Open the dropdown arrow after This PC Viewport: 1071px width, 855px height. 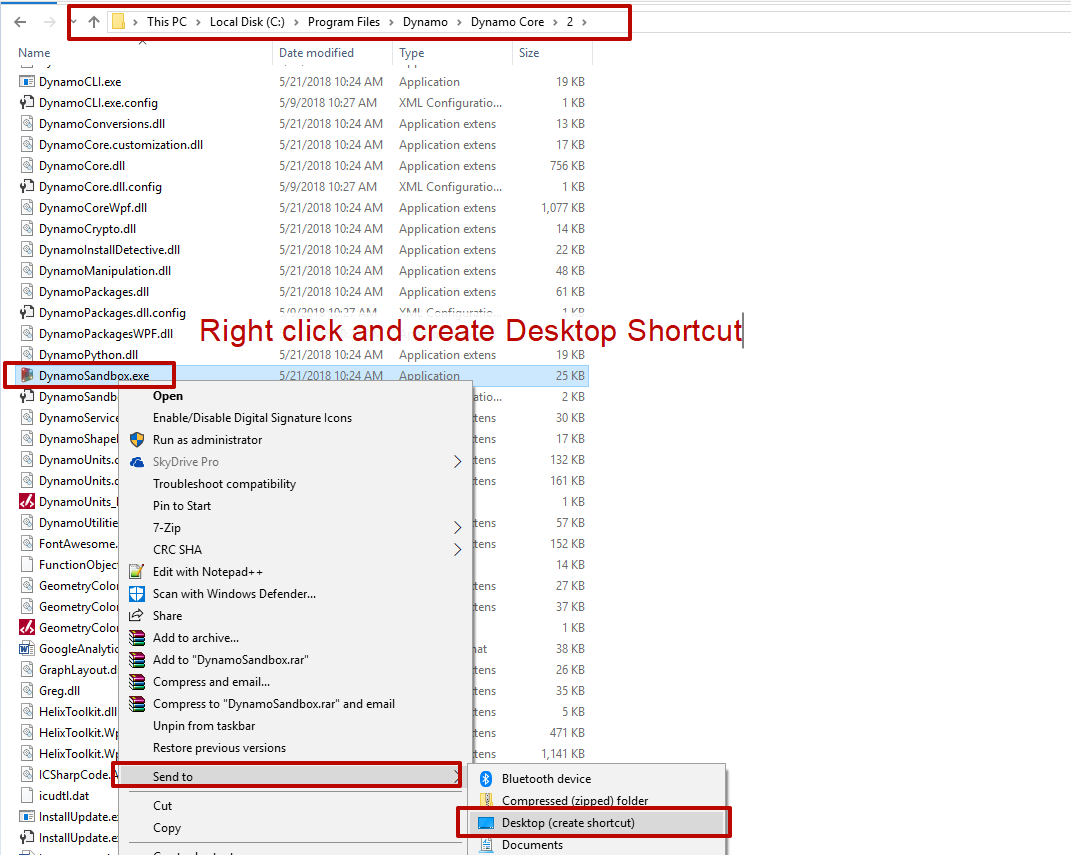(x=198, y=22)
